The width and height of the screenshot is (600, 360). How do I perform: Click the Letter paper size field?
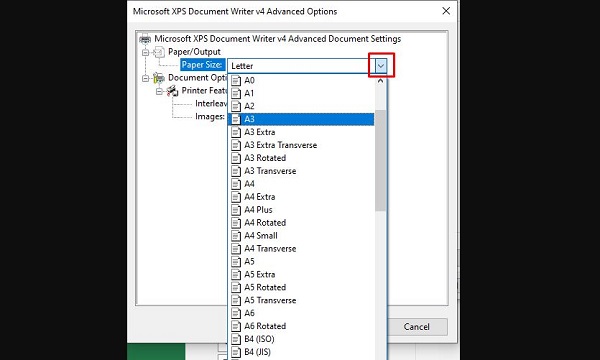[301, 66]
